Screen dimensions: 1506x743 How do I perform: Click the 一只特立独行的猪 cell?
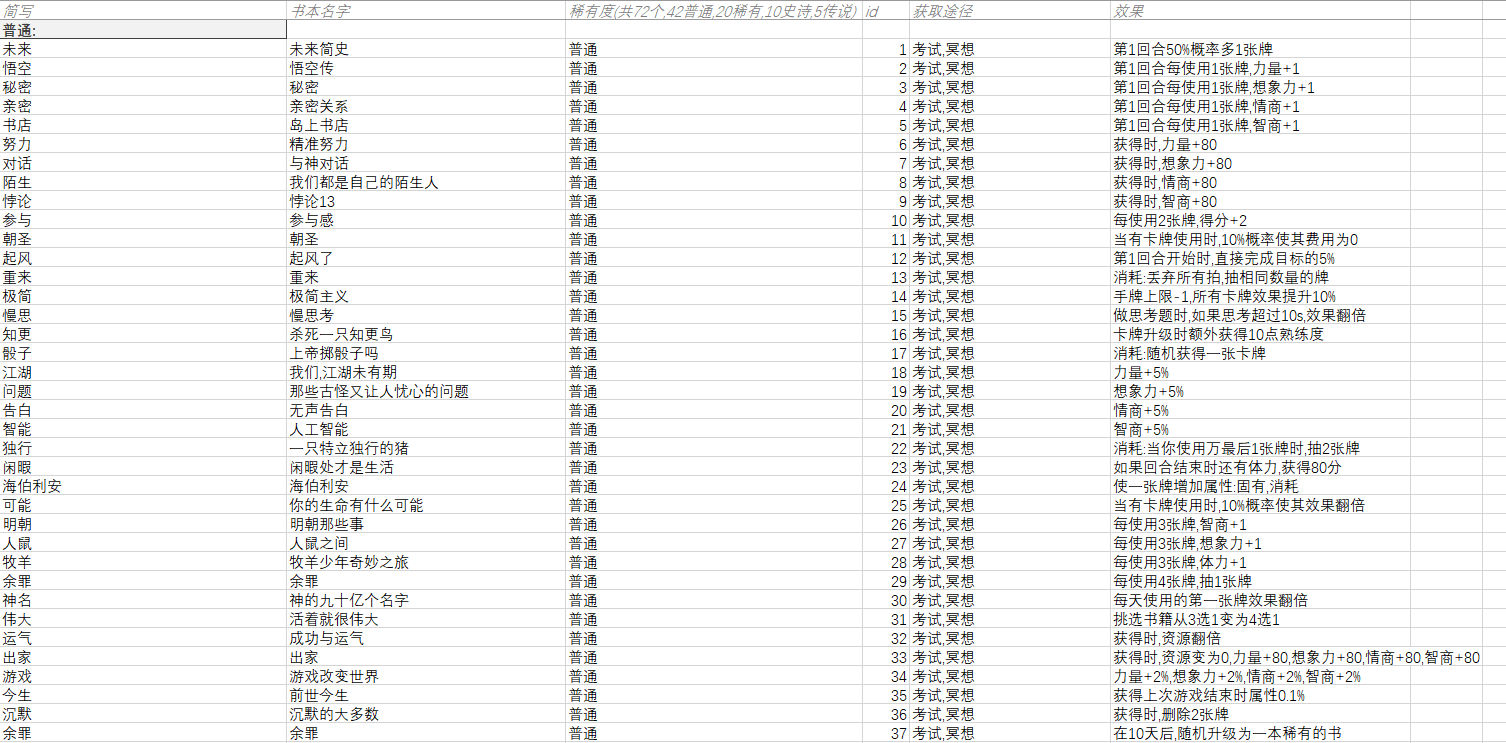pyautogui.click(x=426, y=448)
